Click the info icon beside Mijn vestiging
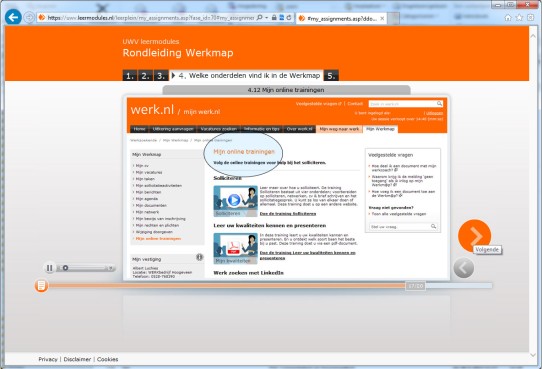This screenshot has height=369, width=542. [x=199, y=257]
